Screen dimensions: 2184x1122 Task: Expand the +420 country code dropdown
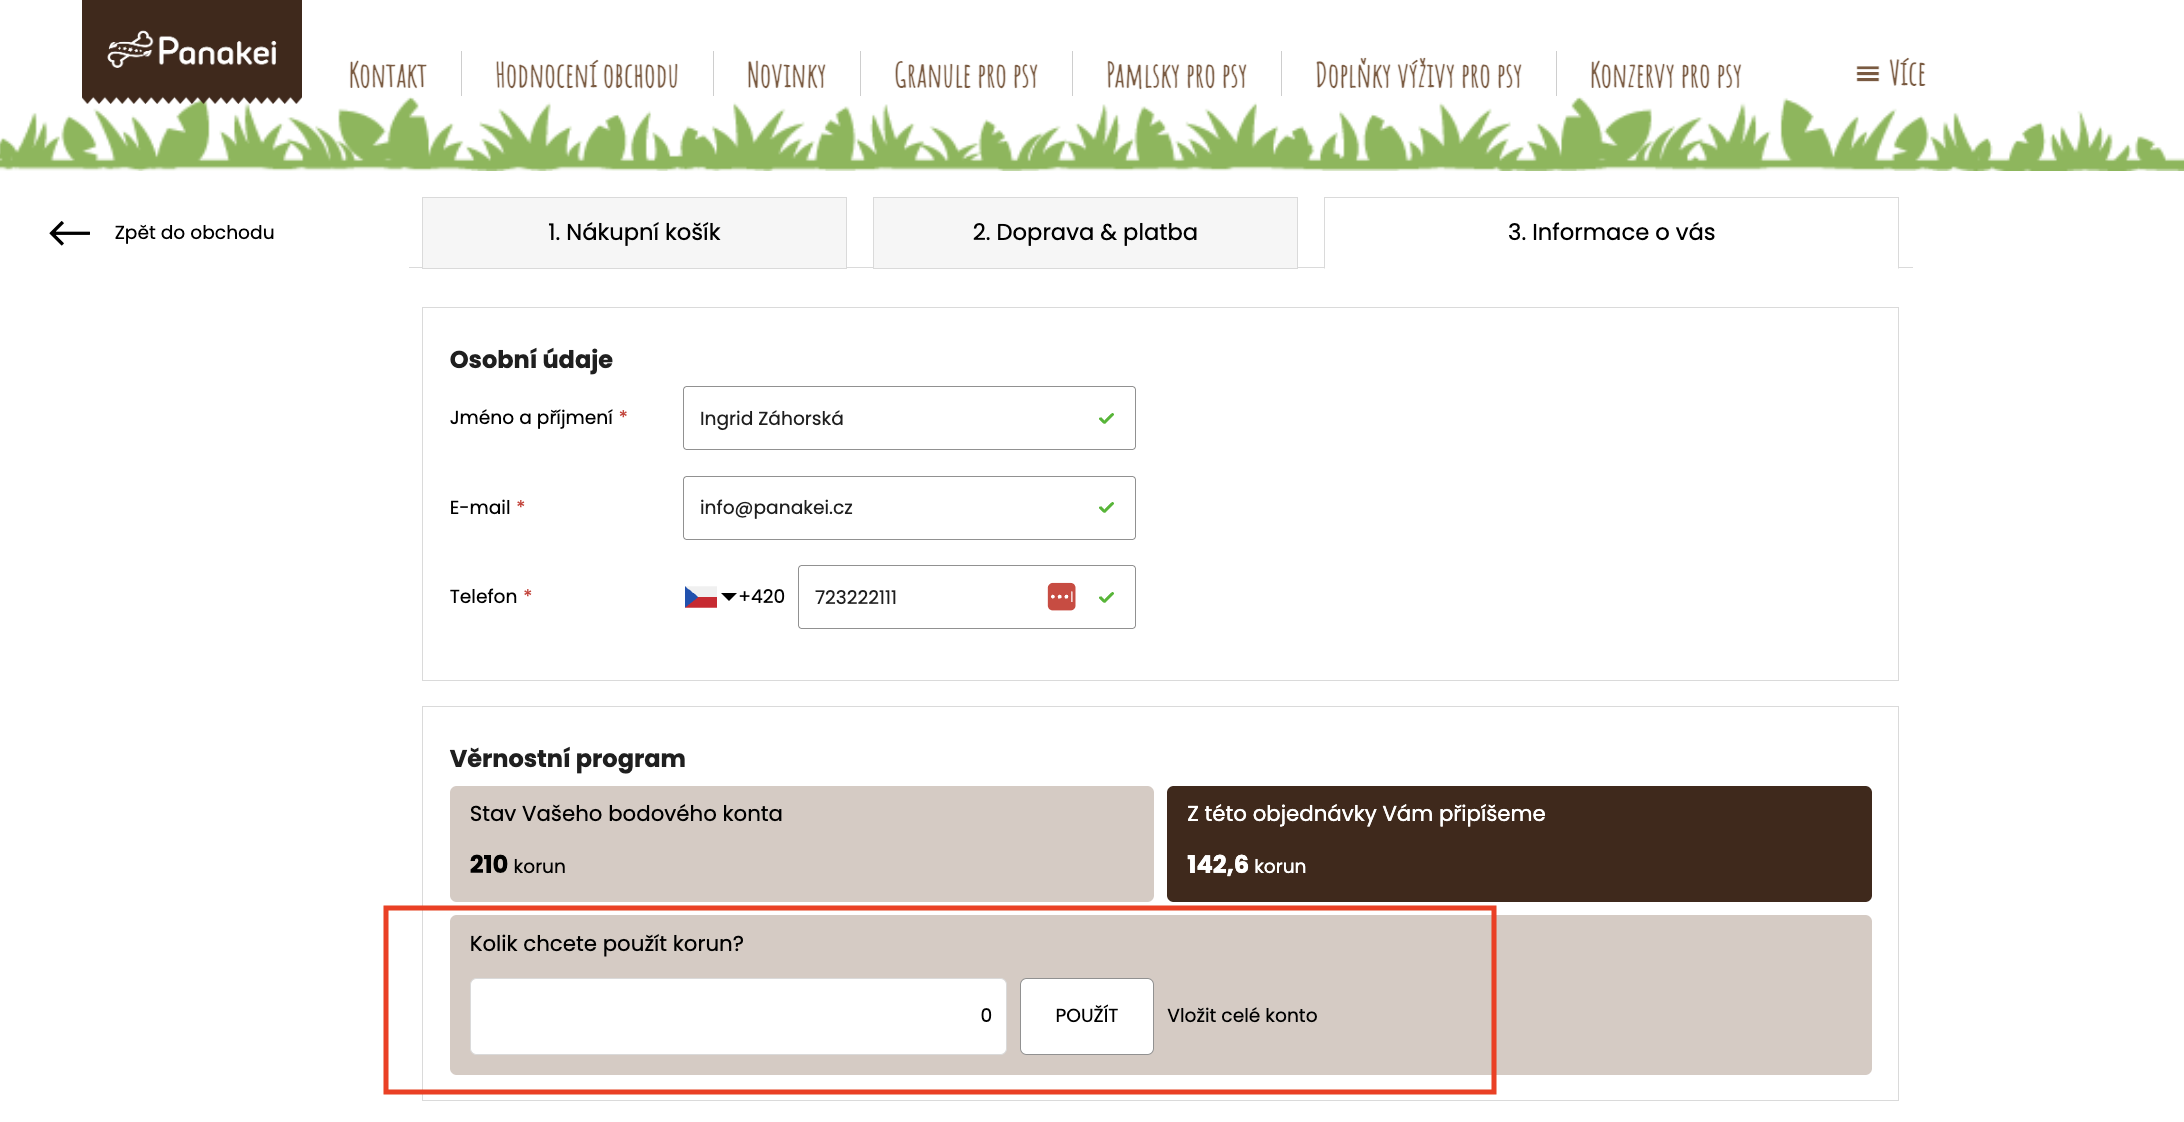click(729, 597)
